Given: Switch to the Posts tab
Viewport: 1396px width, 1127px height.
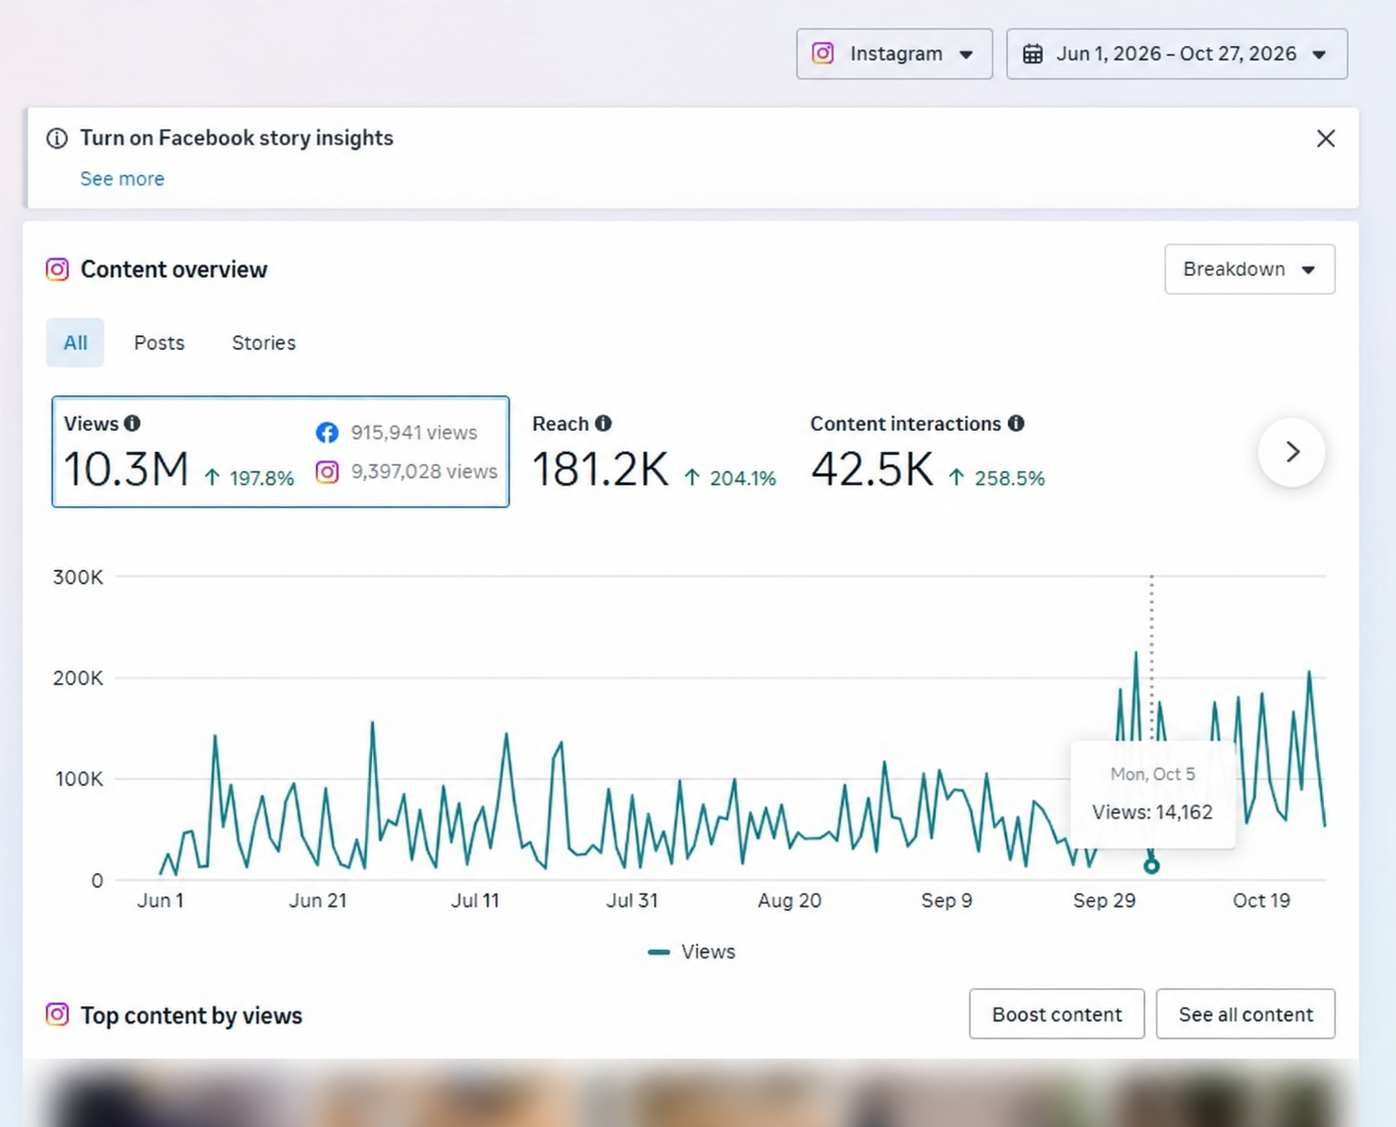Looking at the screenshot, I should coord(159,343).
